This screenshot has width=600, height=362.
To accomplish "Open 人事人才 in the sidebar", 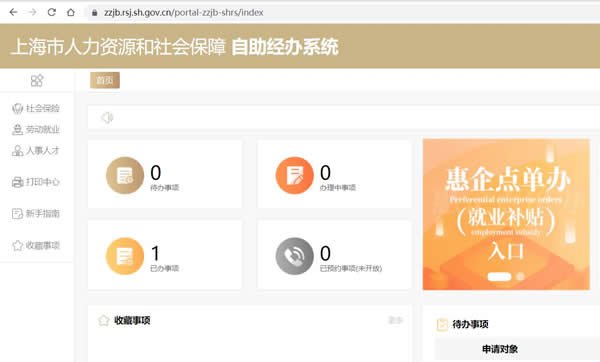I will tap(36, 151).
